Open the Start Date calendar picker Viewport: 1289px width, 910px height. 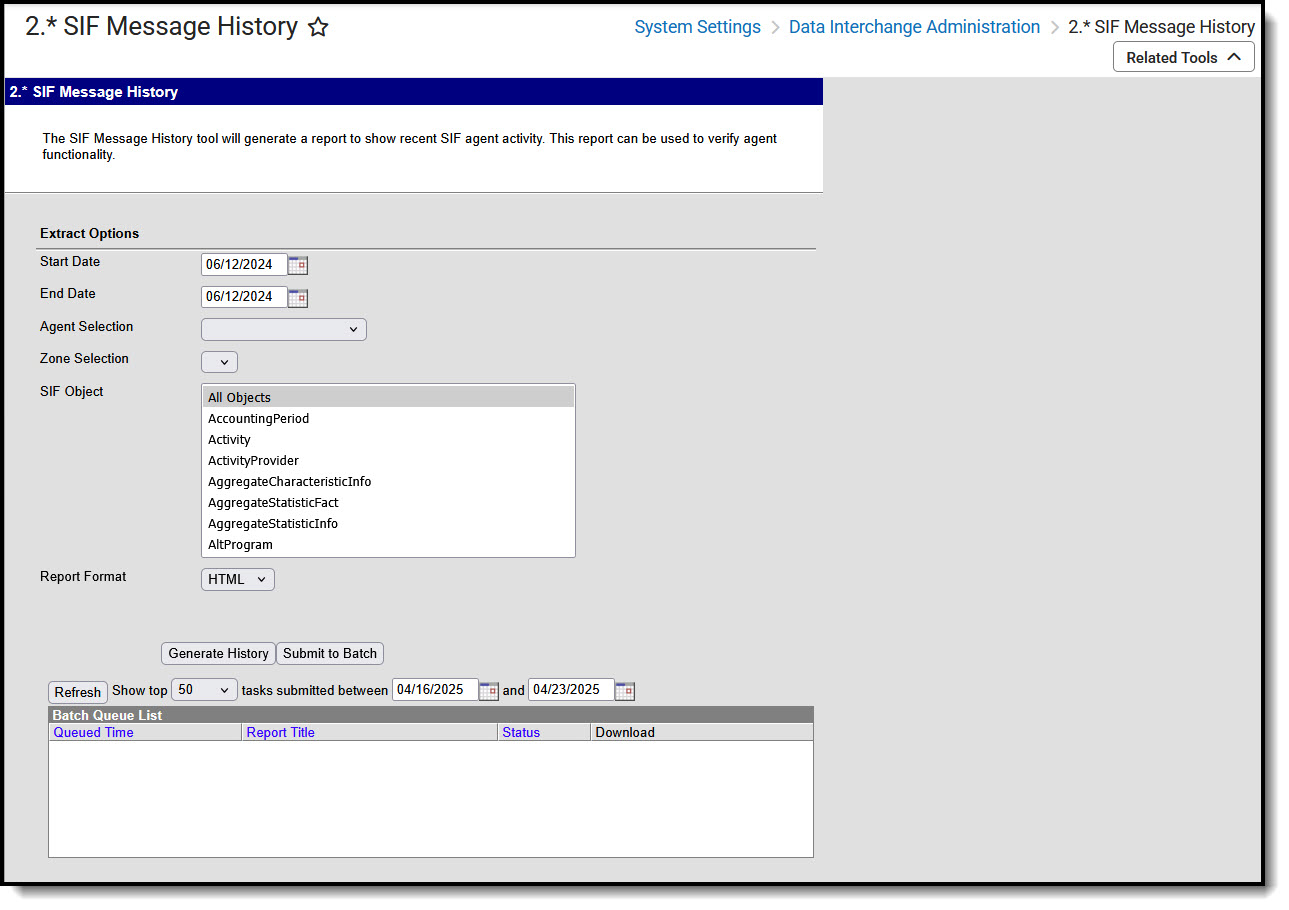tap(298, 265)
